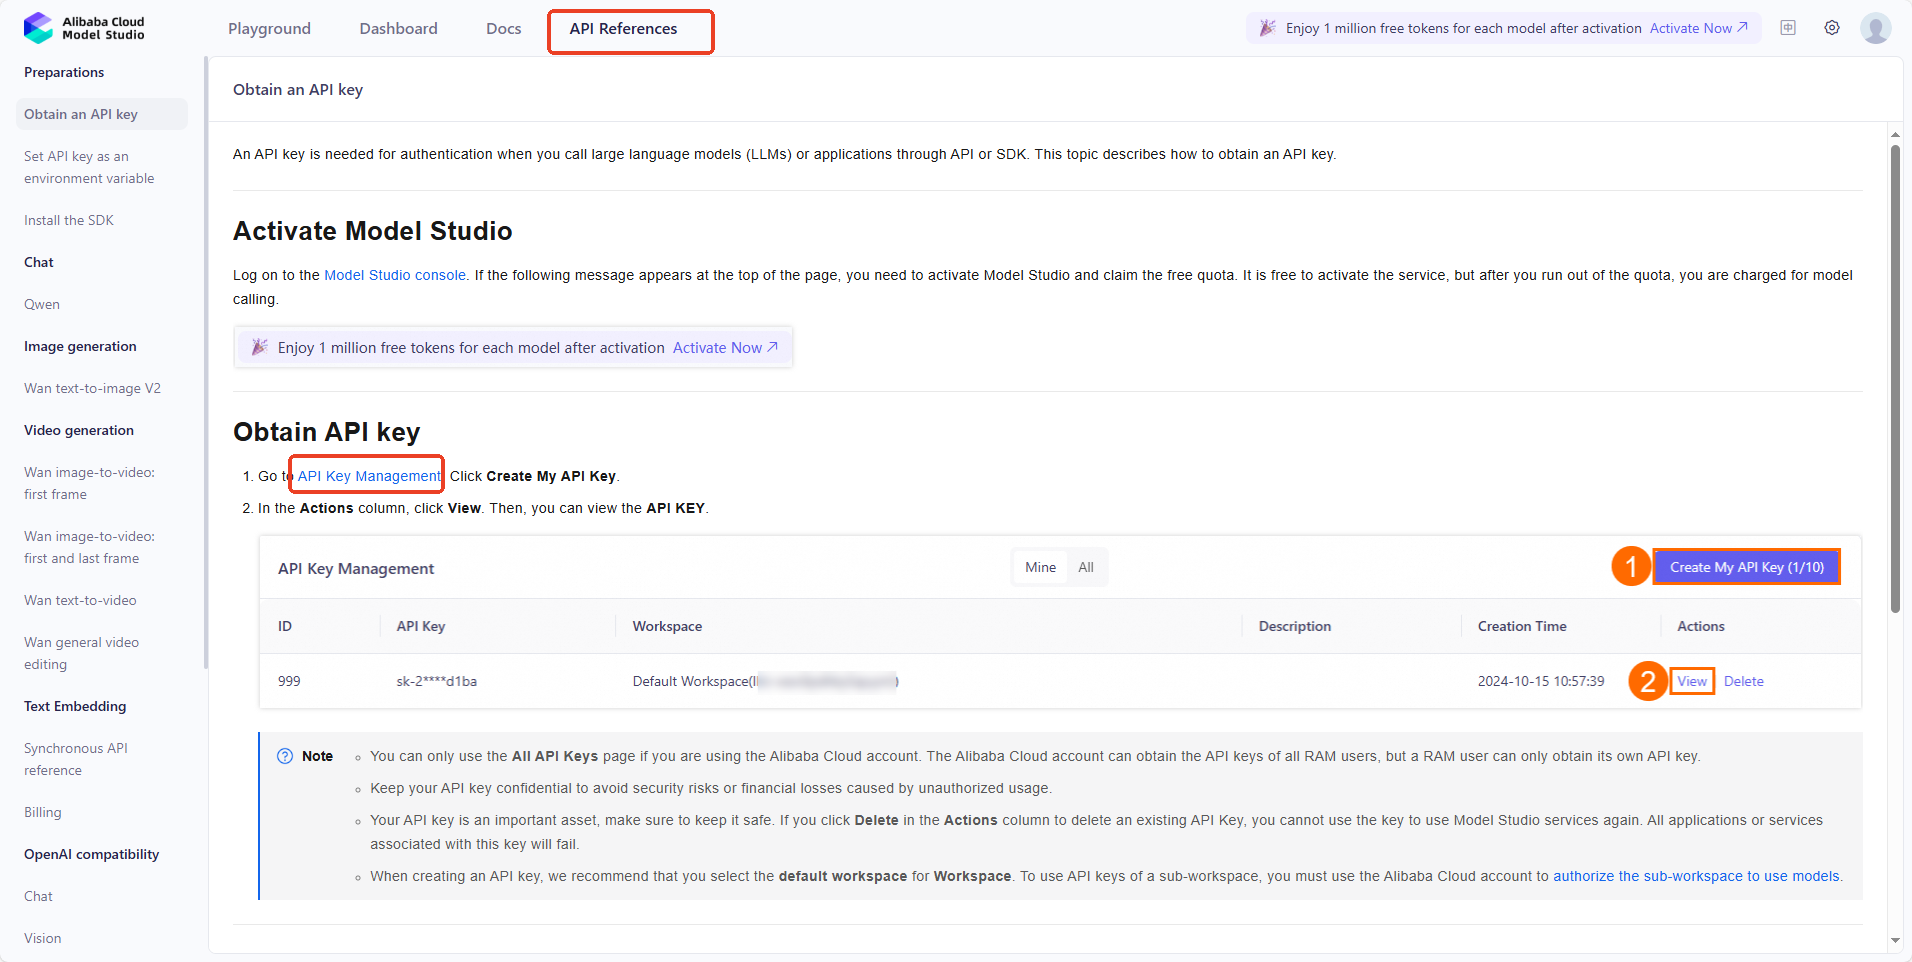The width and height of the screenshot is (1912, 962).
Task: Click the scroll-up arrow of the page scrollbar
Action: tap(1895, 134)
